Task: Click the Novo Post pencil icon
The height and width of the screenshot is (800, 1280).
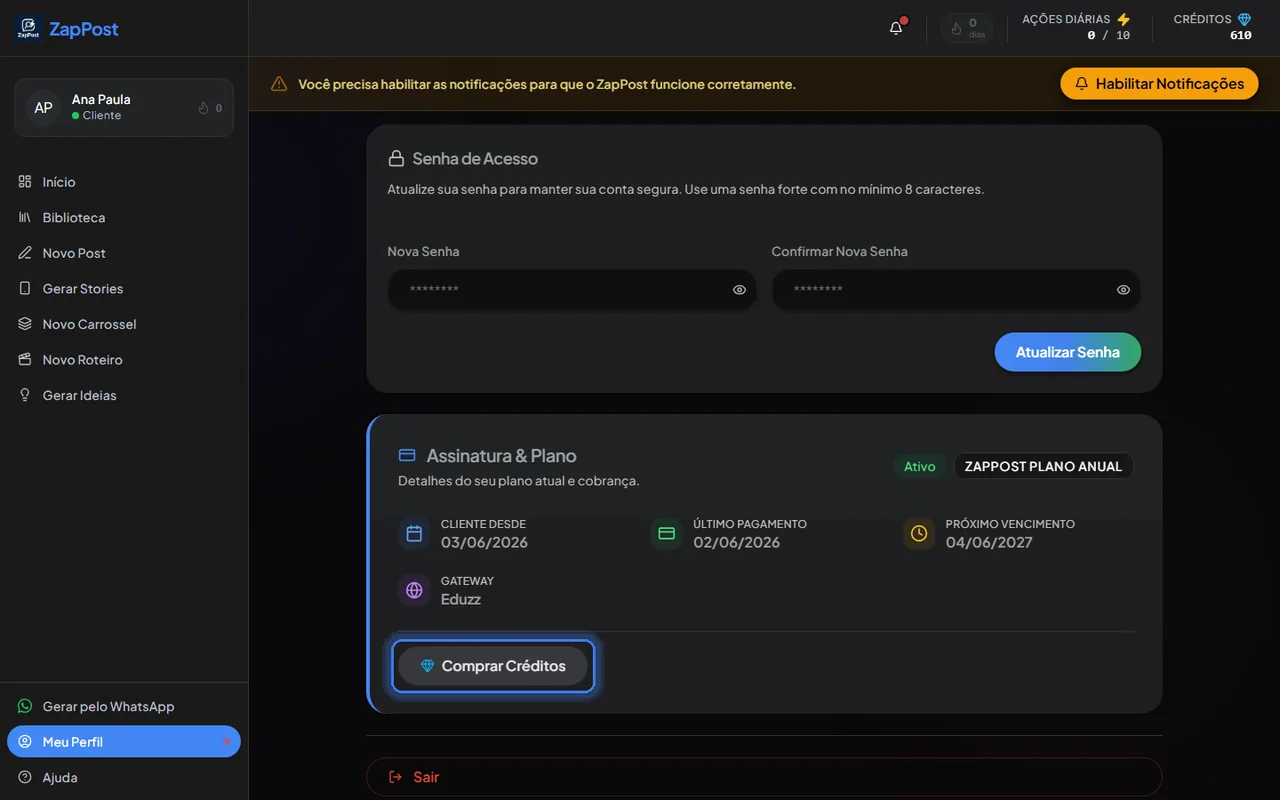Action: (x=25, y=253)
